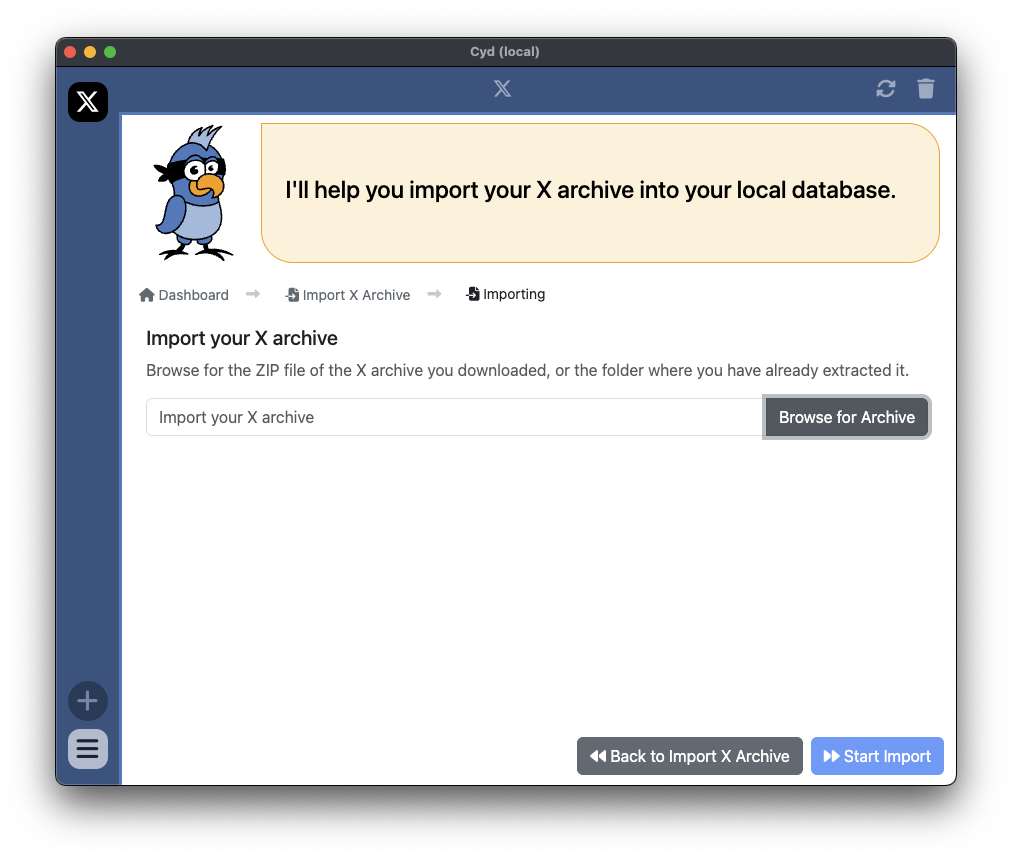This screenshot has width=1012, height=859.
Task: Maximize the window using the green button
Action: point(110,52)
